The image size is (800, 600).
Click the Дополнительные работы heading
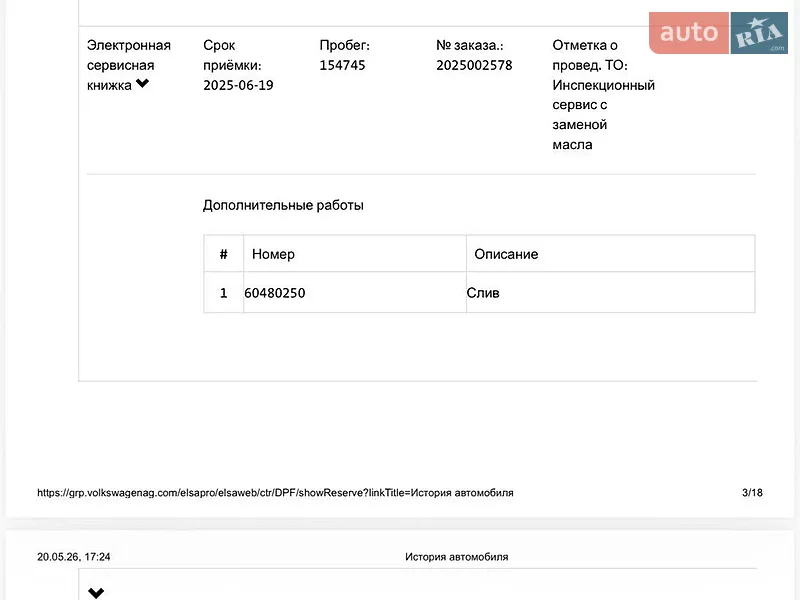[283, 205]
